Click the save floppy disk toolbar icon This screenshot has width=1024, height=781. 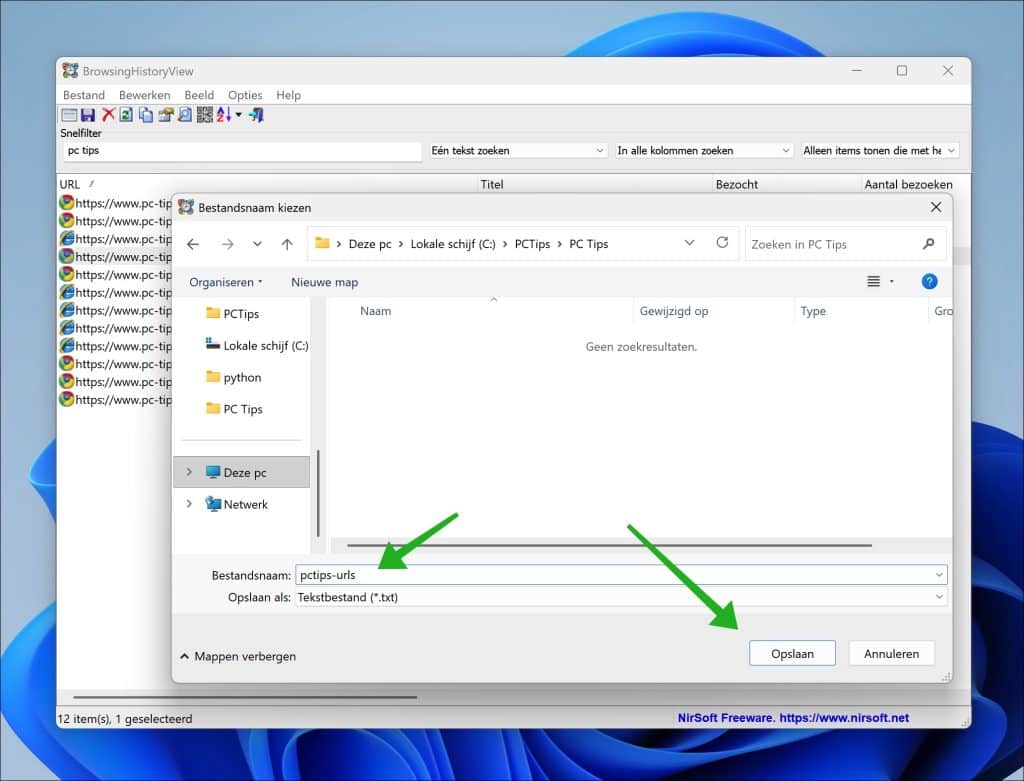[x=88, y=116]
